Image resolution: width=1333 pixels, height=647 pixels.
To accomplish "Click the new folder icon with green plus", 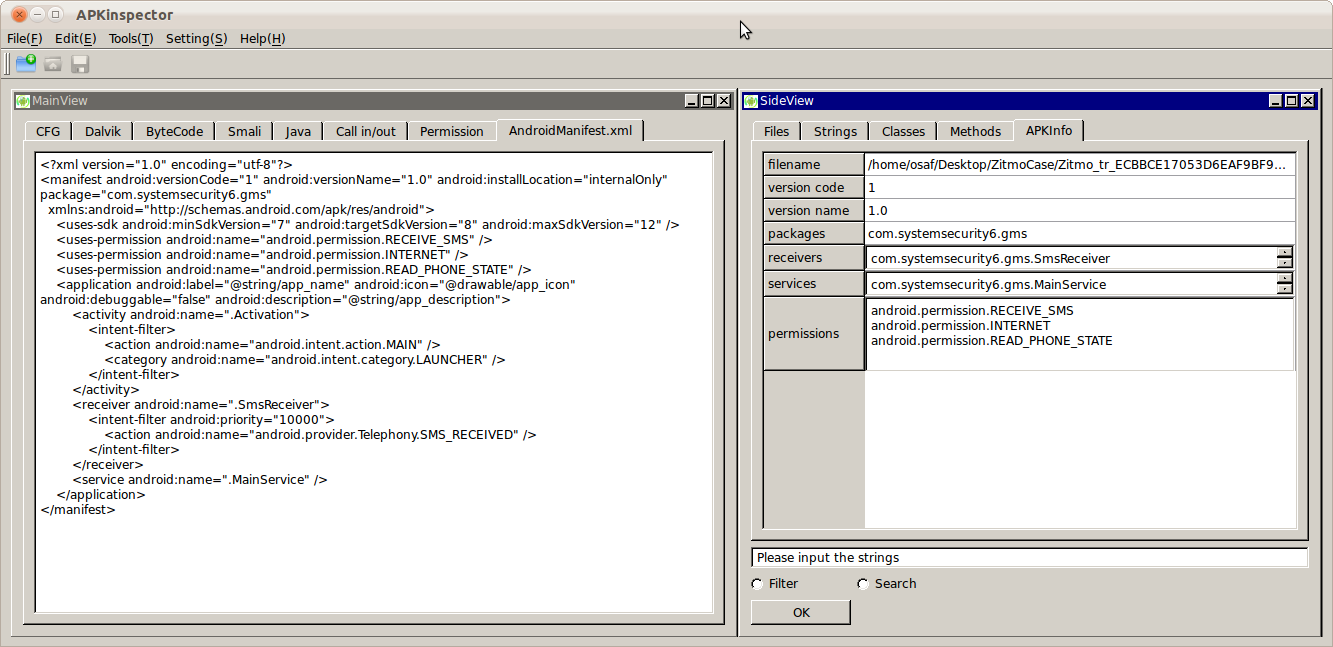I will [26, 64].
